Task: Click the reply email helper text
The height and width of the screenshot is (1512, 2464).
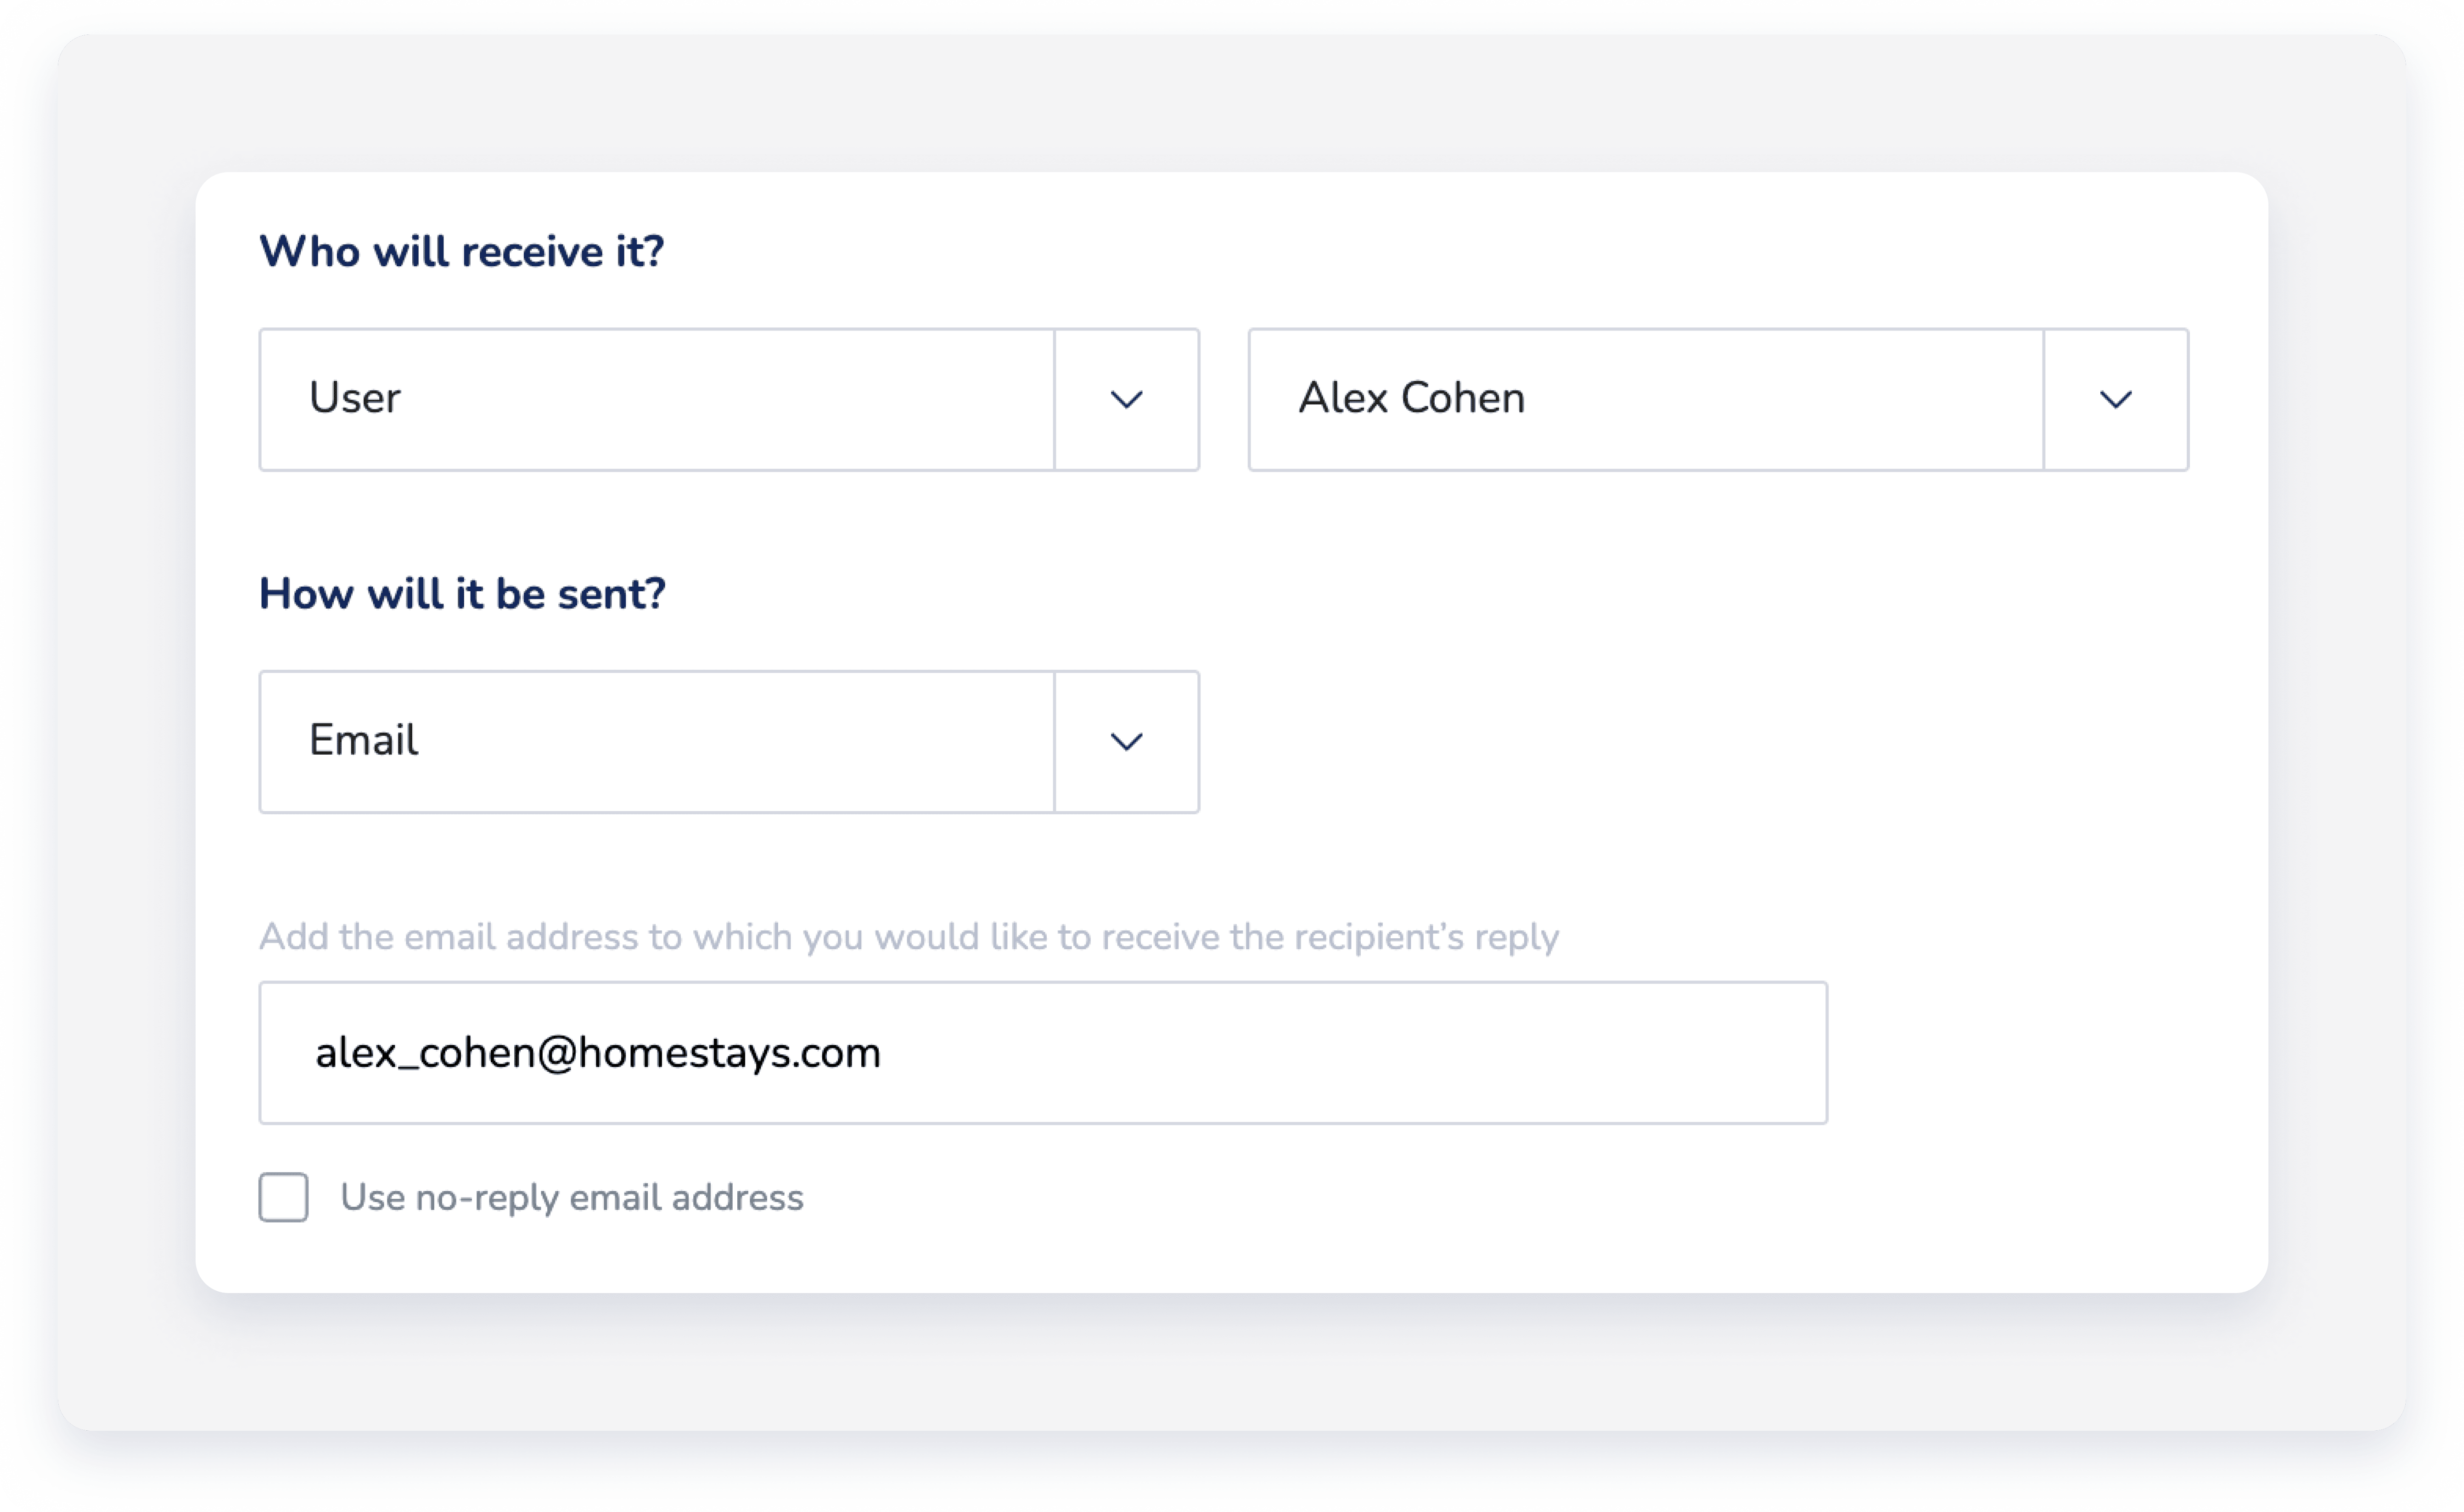Action: pyautogui.click(x=908, y=937)
